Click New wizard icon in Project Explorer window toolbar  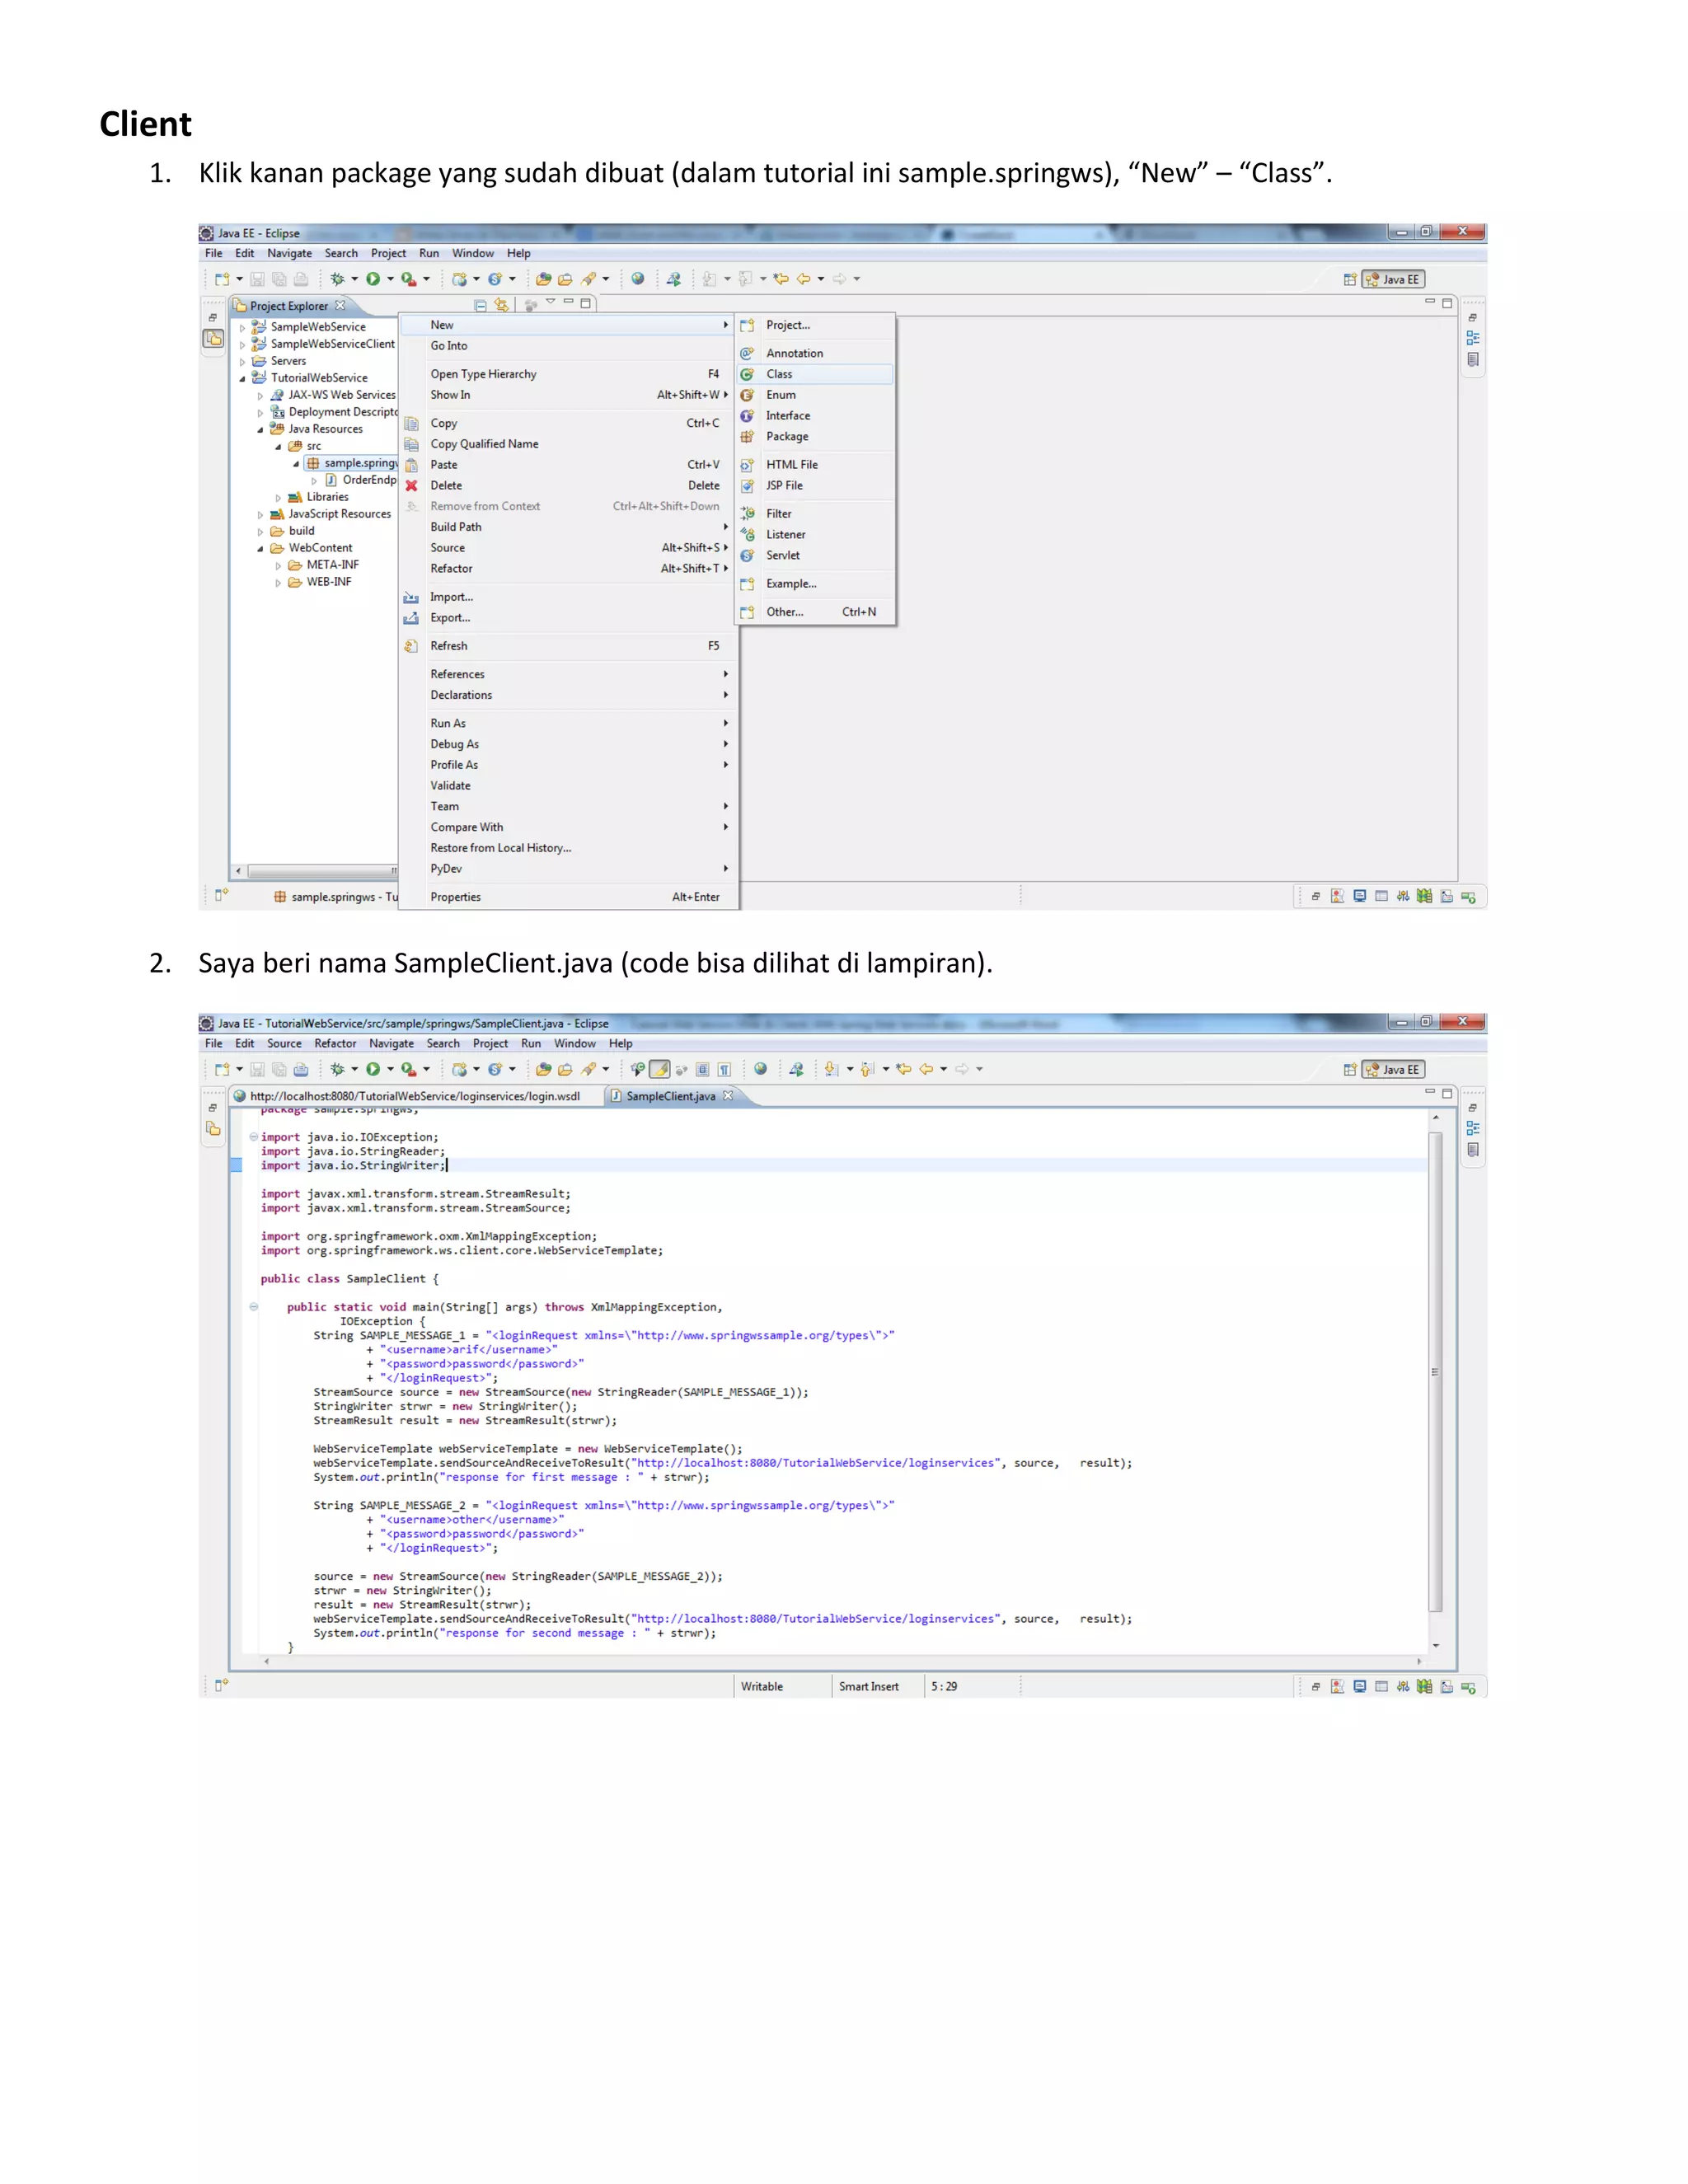(222, 279)
